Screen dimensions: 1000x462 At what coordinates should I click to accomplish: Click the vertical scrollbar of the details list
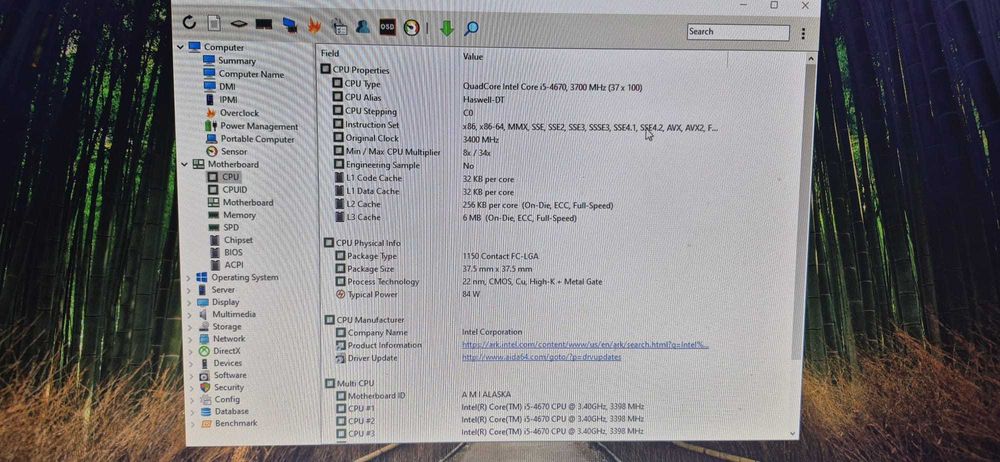[x=806, y=211]
